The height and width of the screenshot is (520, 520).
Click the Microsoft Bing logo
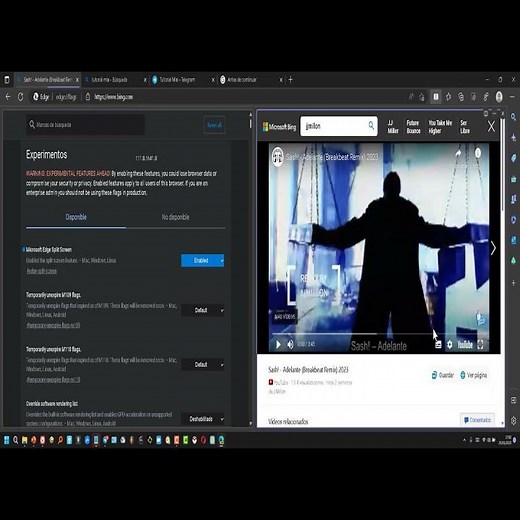[279, 127]
